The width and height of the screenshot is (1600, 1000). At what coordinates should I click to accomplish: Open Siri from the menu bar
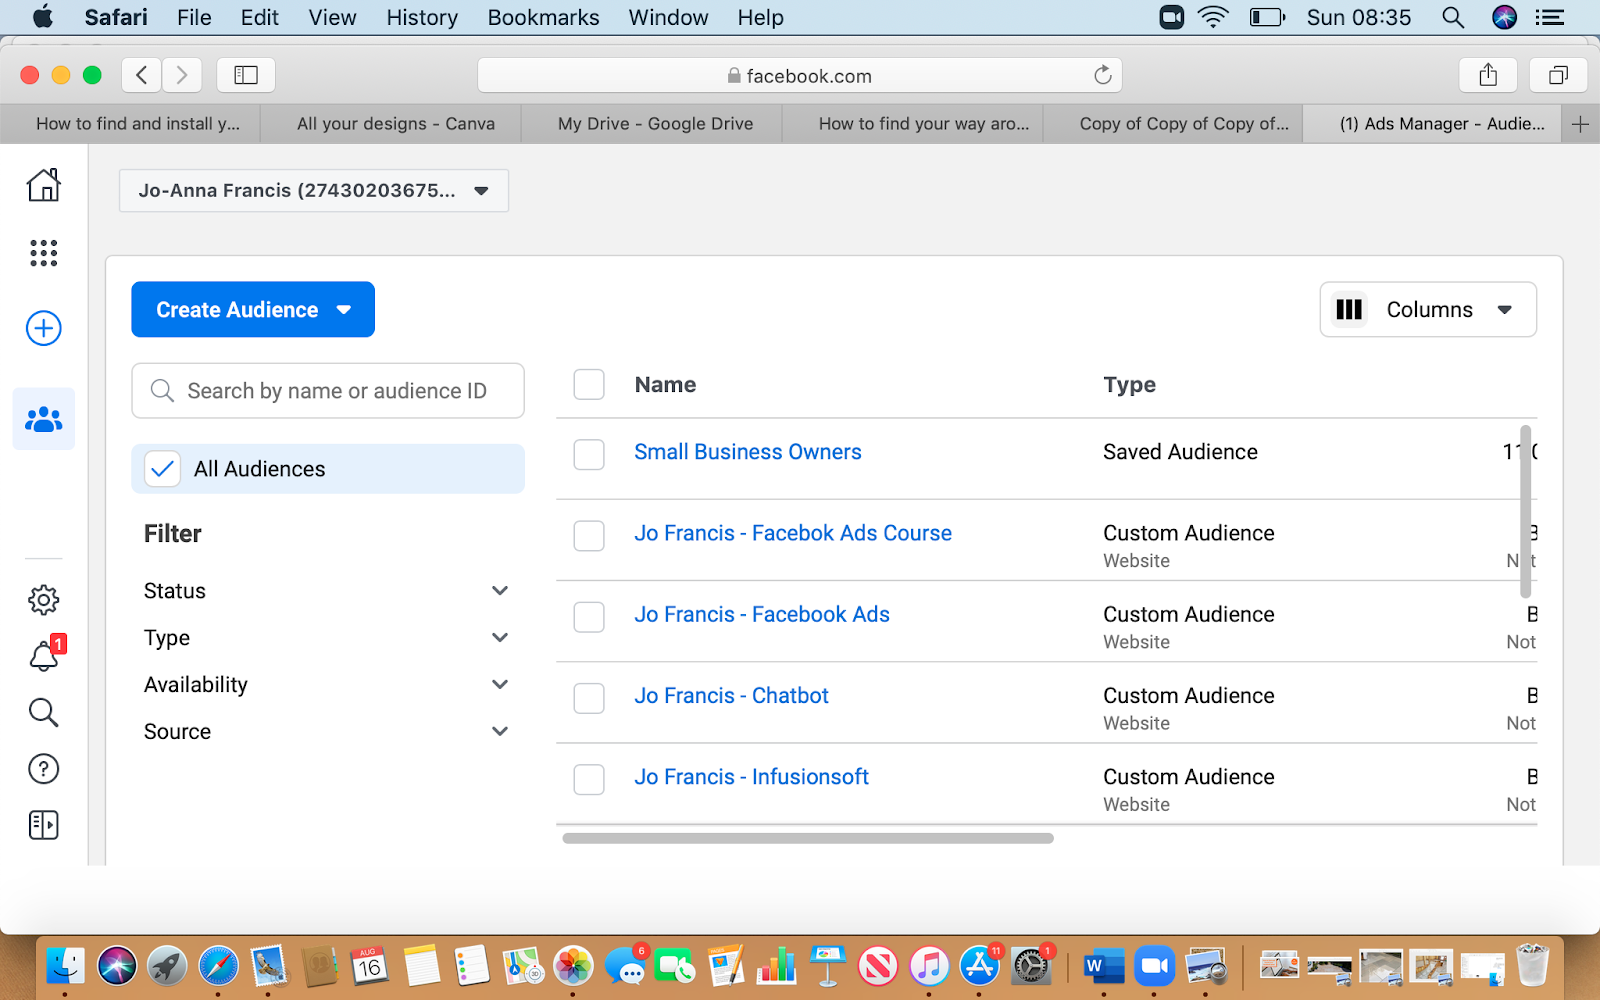click(1504, 17)
